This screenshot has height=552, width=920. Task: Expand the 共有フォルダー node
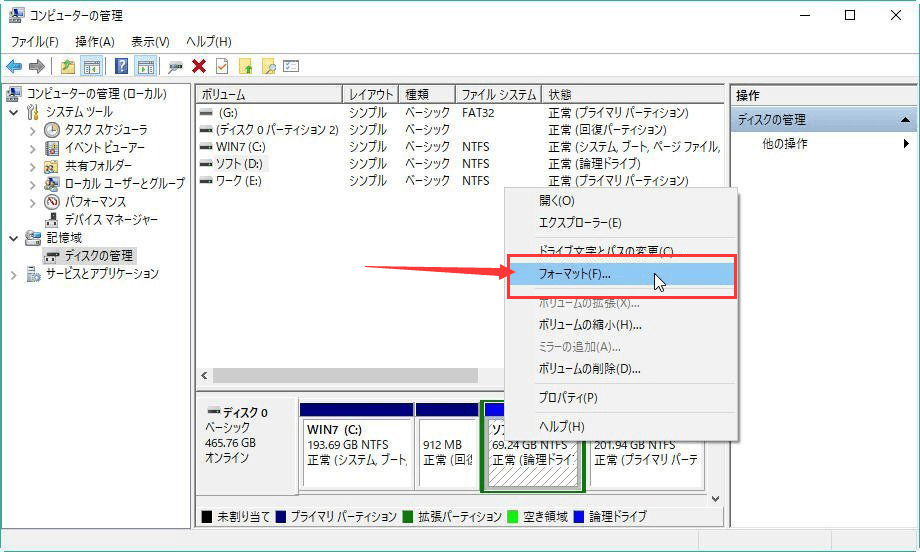(33, 167)
